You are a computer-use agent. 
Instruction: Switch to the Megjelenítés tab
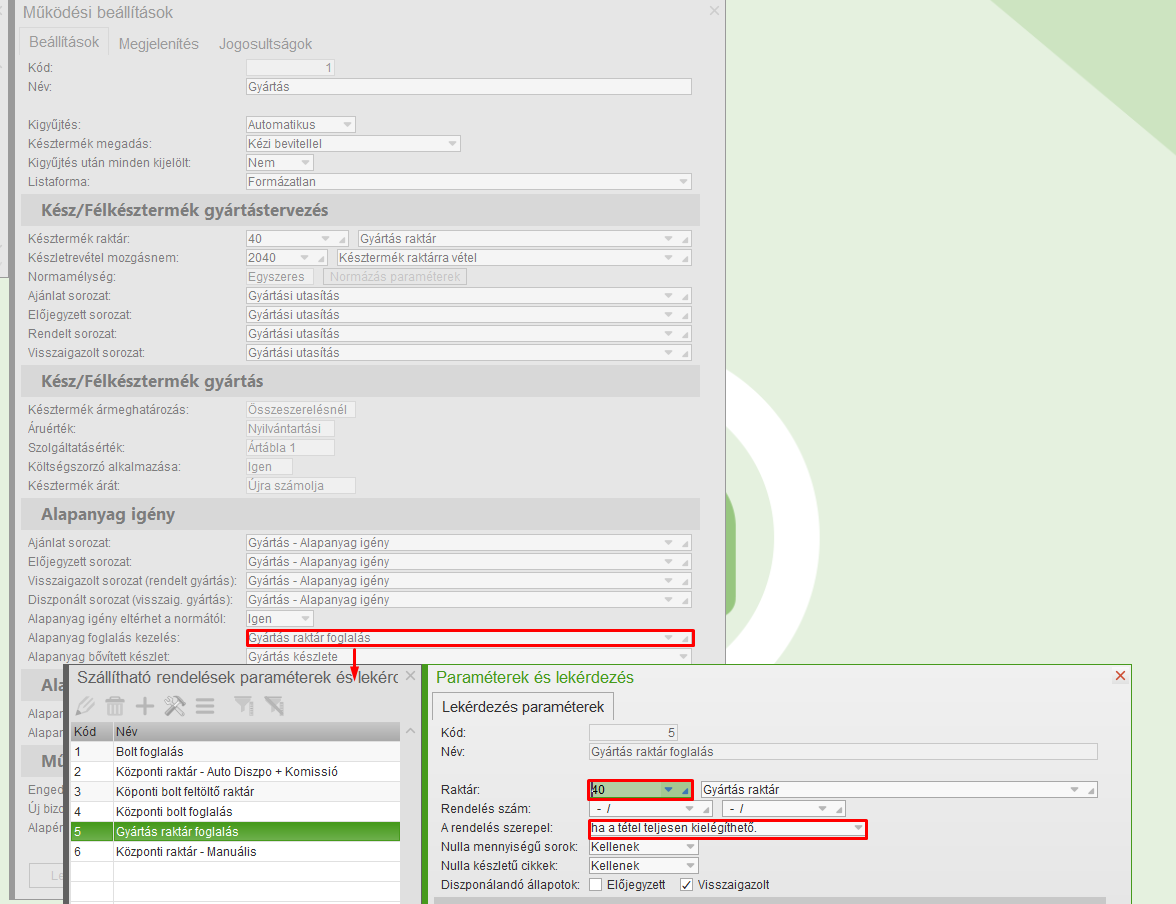pyautogui.click(x=158, y=44)
